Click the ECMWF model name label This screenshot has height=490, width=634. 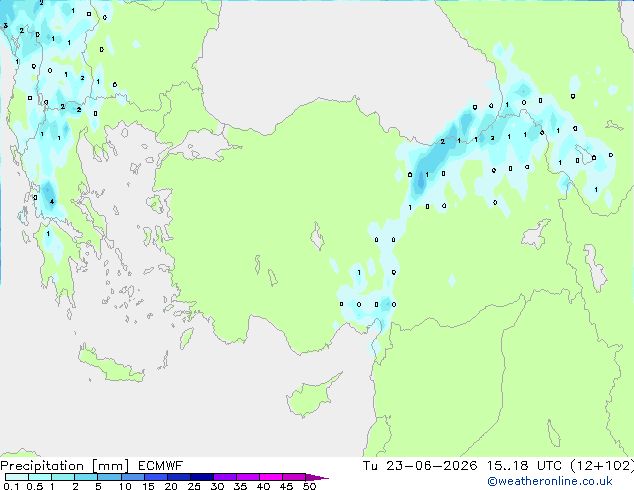(161, 466)
